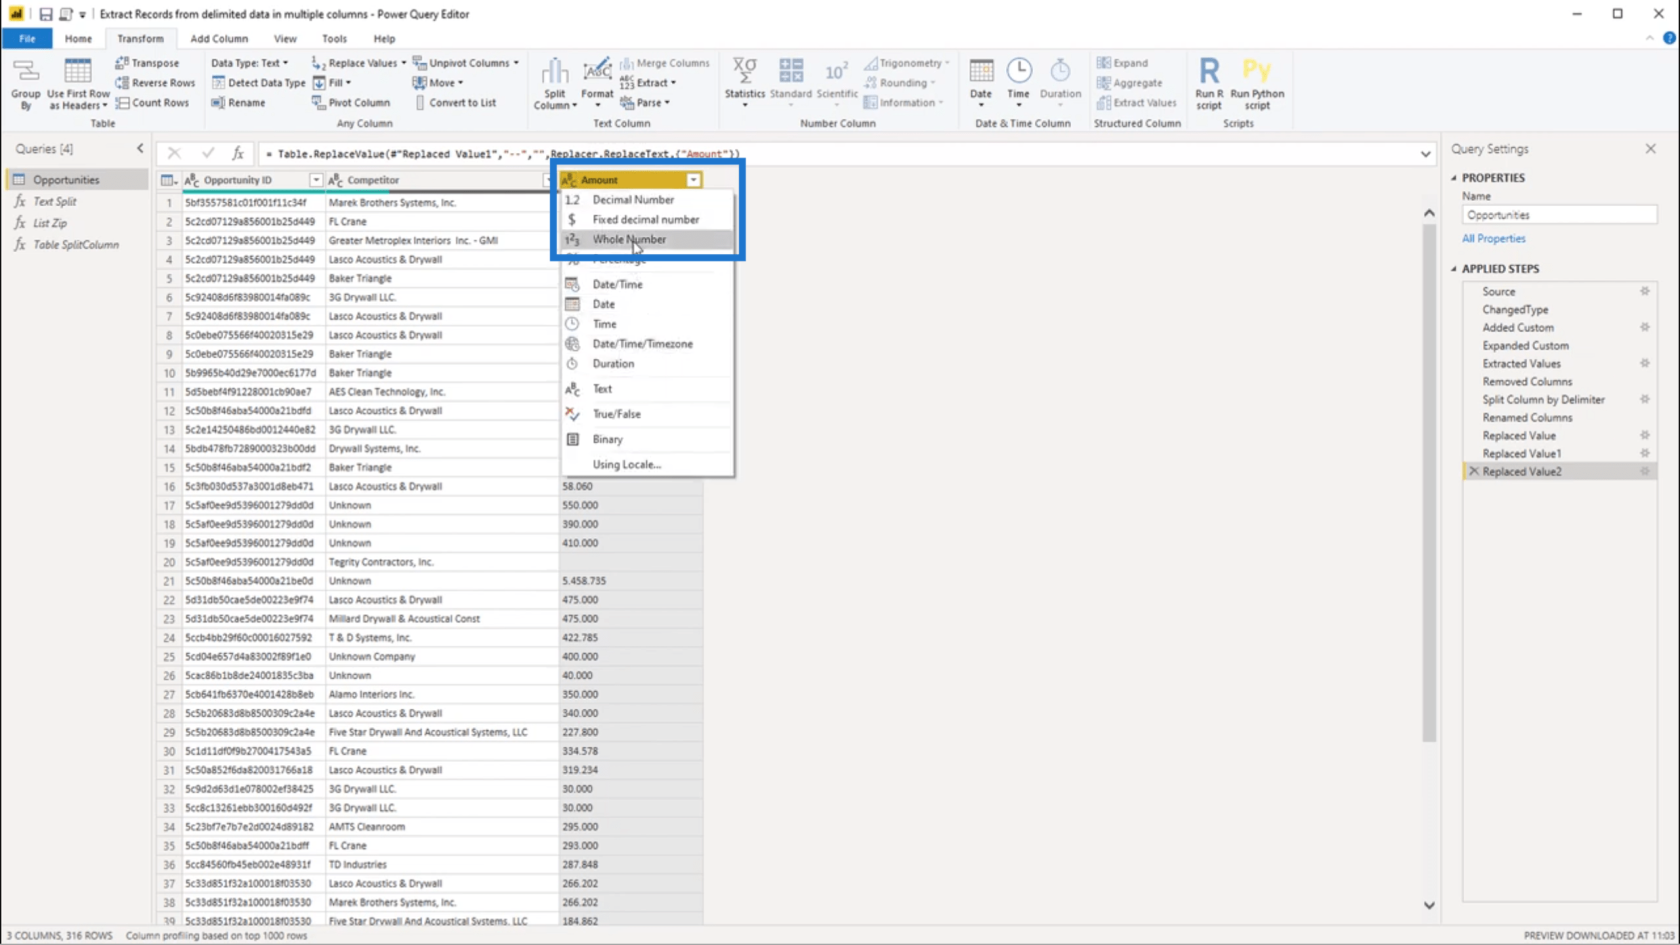Switch to the Tools tab
The width and height of the screenshot is (1680, 945).
[x=334, y=39]
